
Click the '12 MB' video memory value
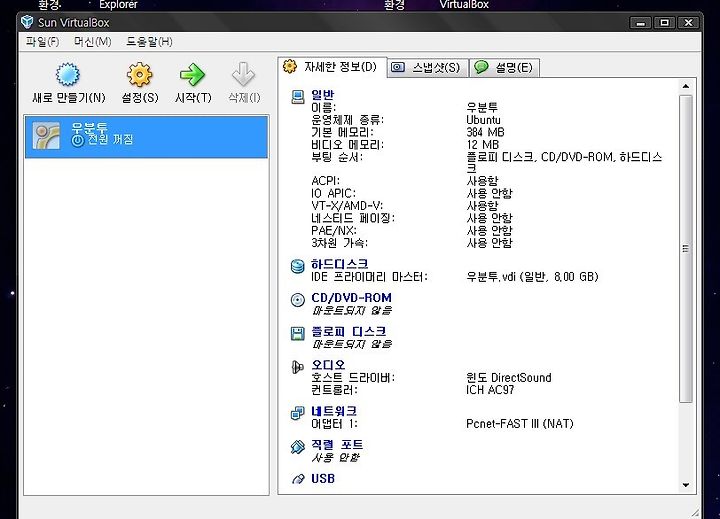pos(483,145)
